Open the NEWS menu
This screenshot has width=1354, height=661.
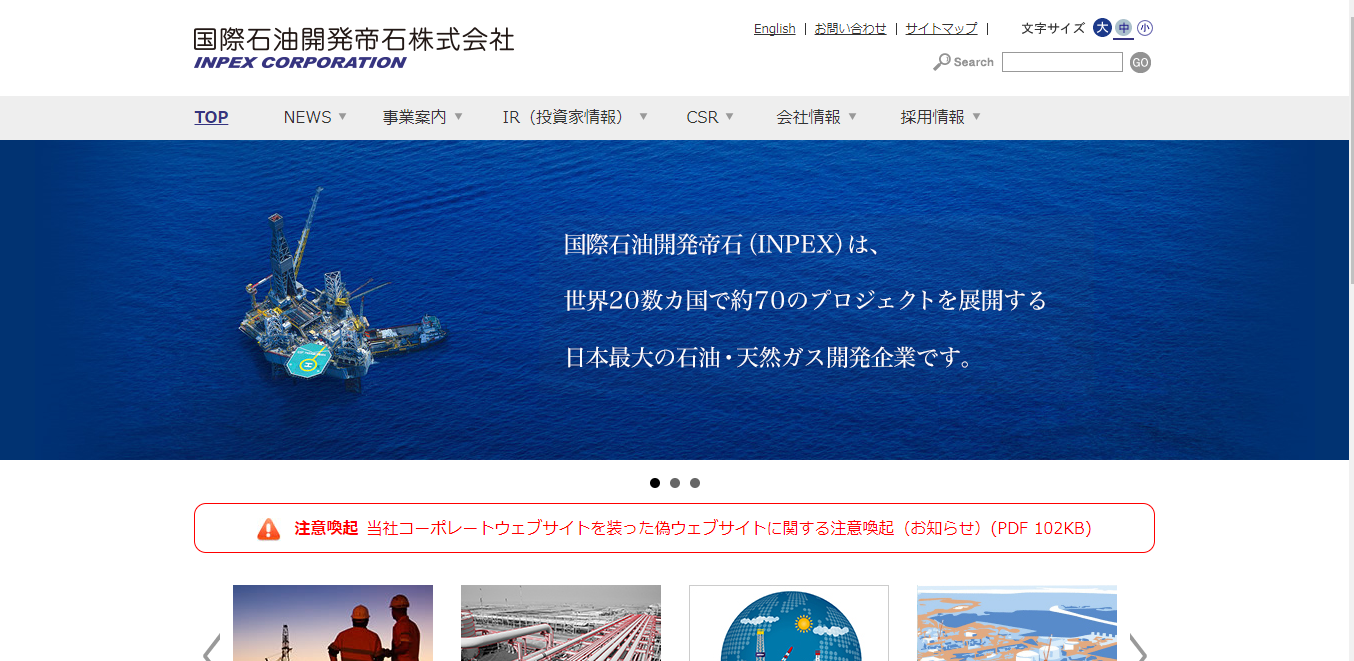point(307,117)
